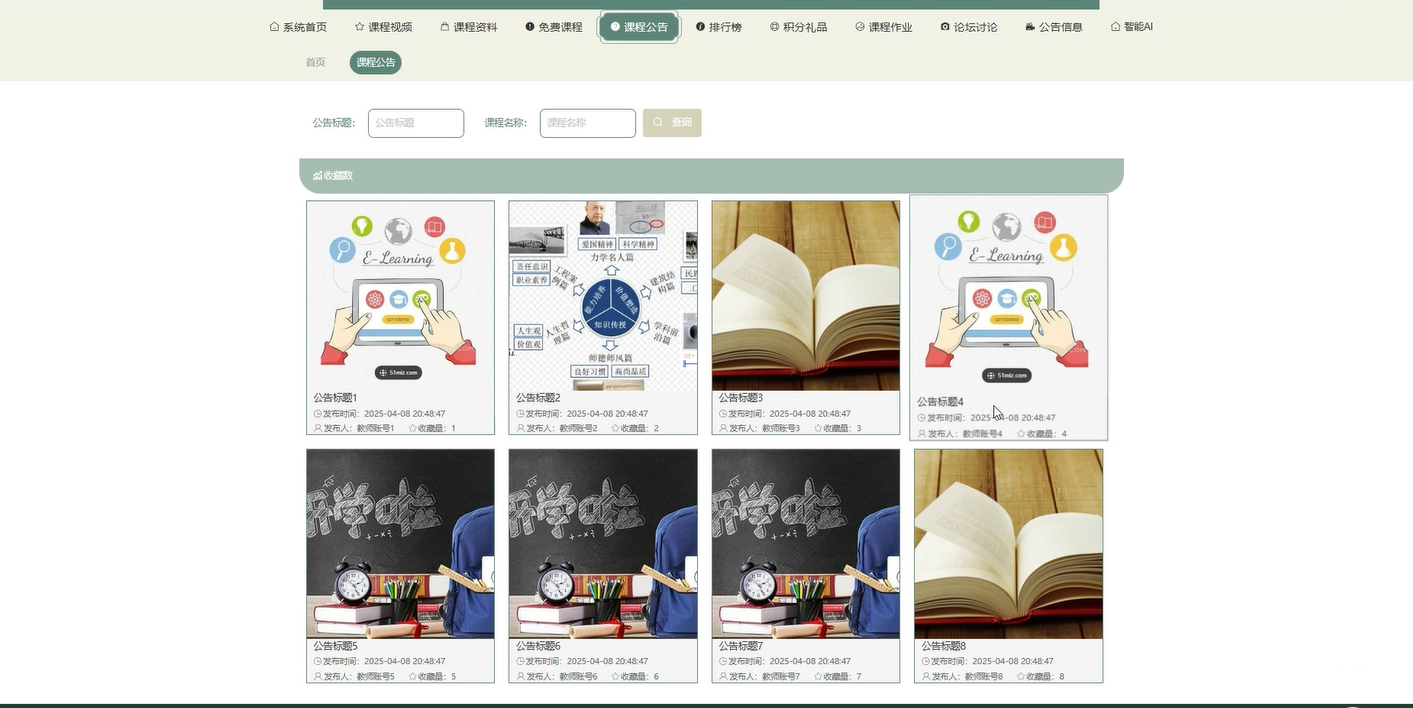The image size is (1413, 708).
Task: Click the title text 公告标题6
Action: point(538,646)
